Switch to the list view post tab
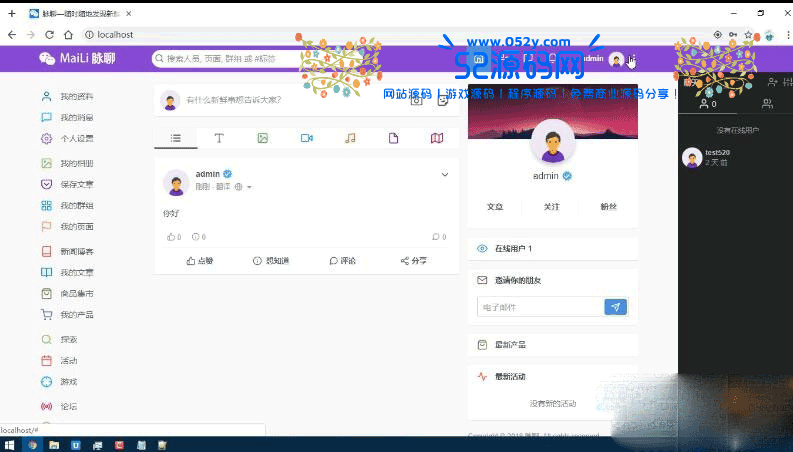This screenshot has width=793, height=452. [176, 138]
